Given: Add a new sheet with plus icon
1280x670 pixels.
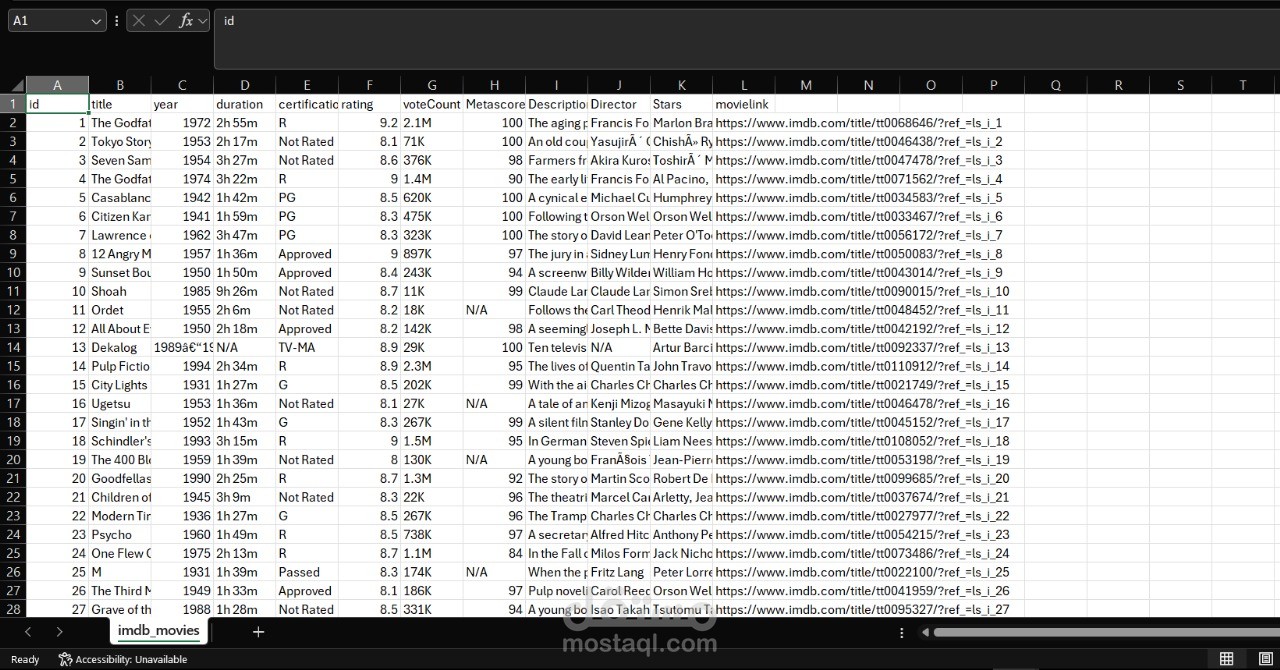Looking at the screenshot, I should (x=258, y=632).
